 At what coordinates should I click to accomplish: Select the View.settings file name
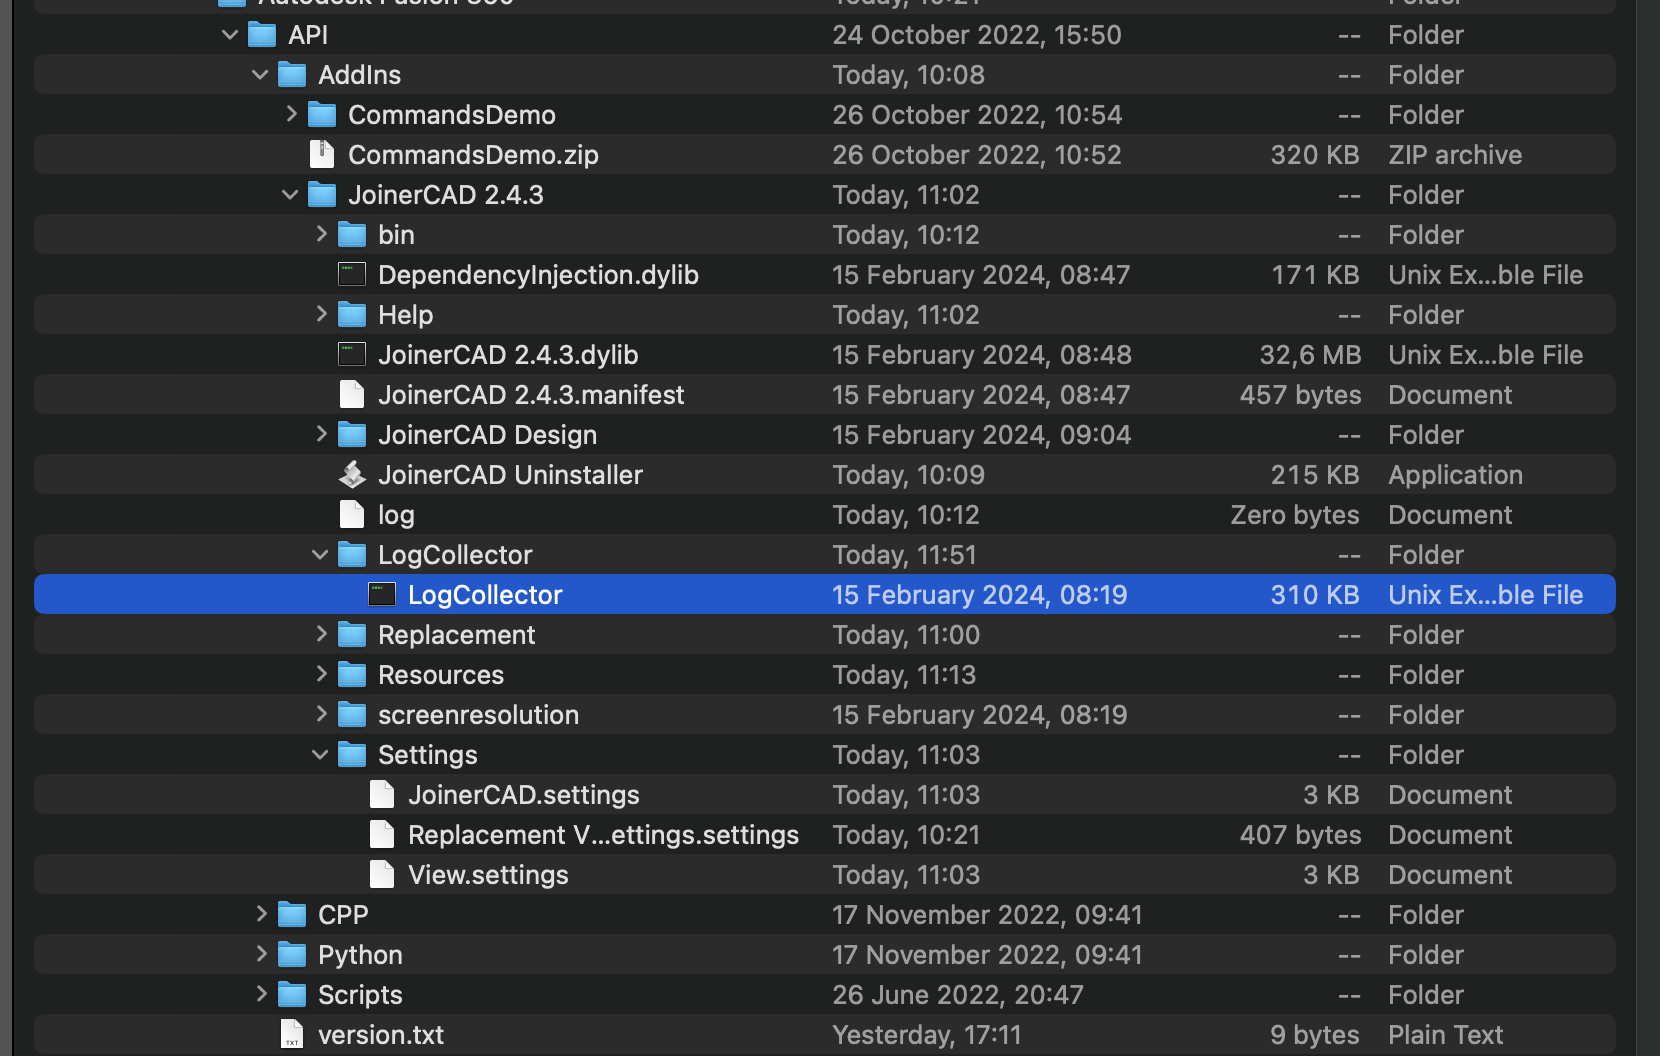point(488,875)
